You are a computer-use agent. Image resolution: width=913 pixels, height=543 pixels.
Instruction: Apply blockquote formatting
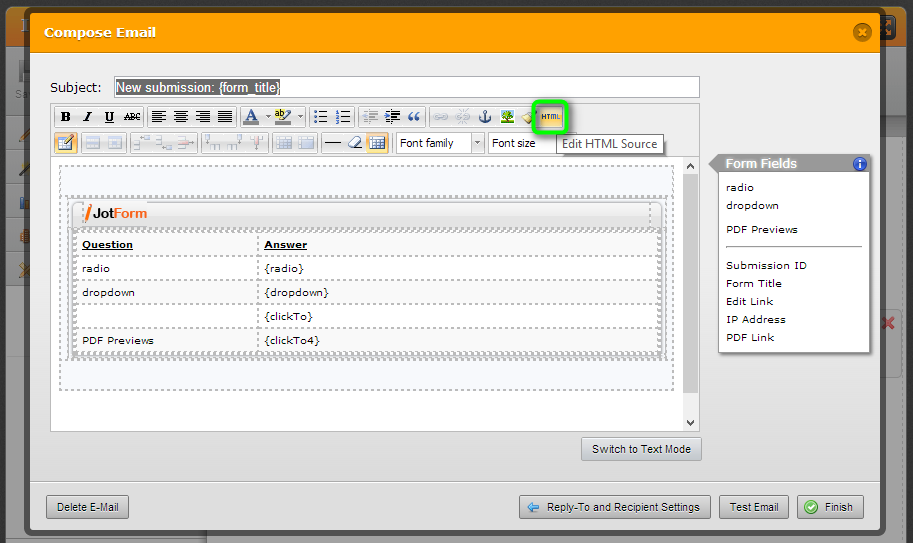414,117
